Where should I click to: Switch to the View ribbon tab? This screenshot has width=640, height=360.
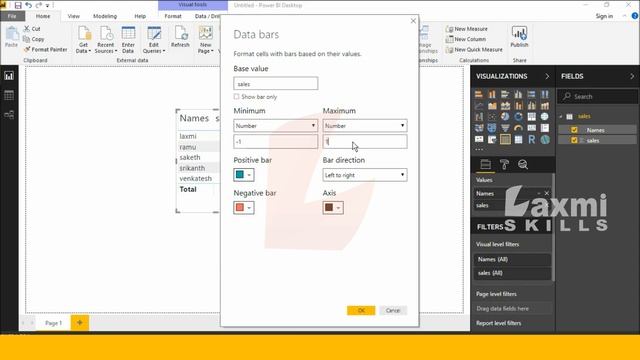[73, 16]
